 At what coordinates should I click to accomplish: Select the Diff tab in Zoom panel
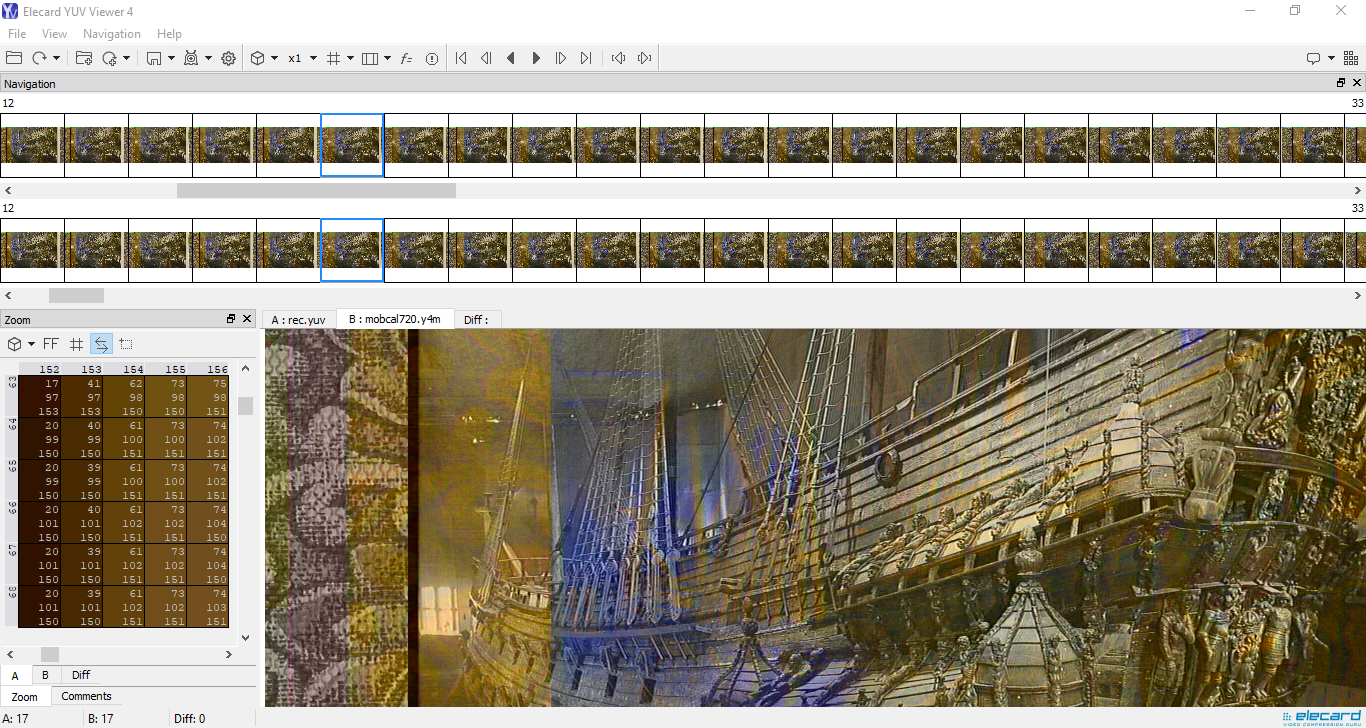point(81,675)
